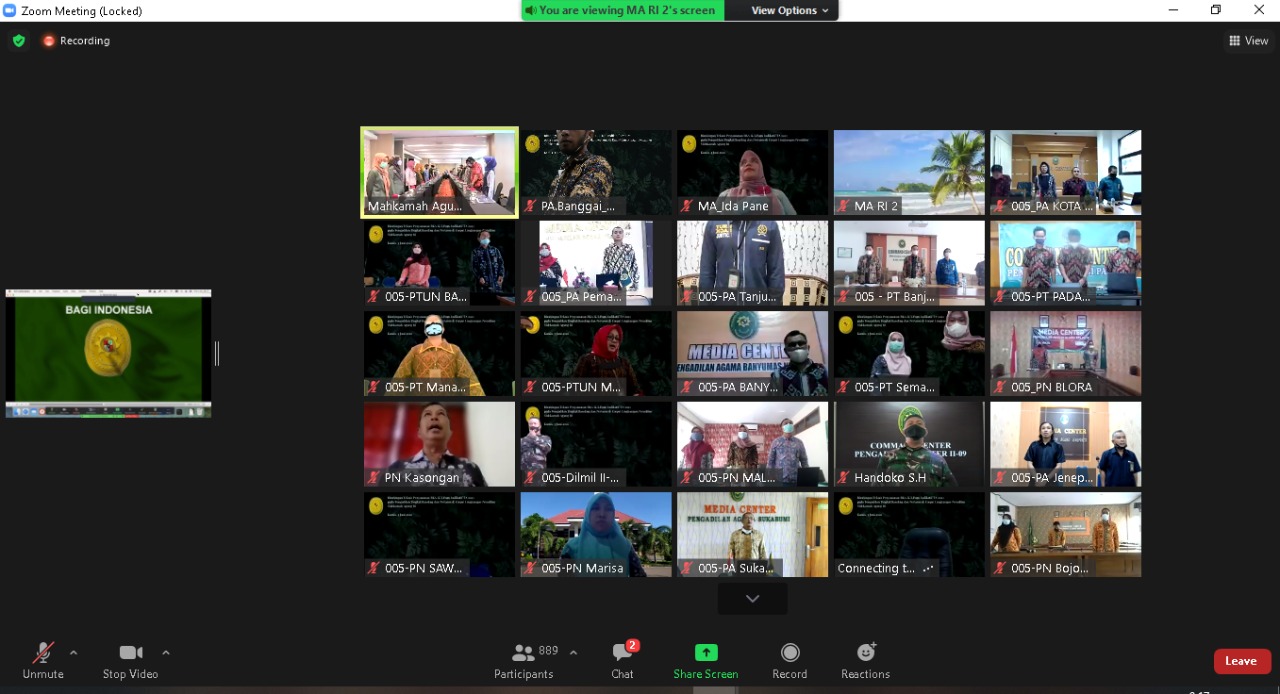Leave the meeting
The width and height of the screenshot is (1280, 694).
tap(1242, 661)
